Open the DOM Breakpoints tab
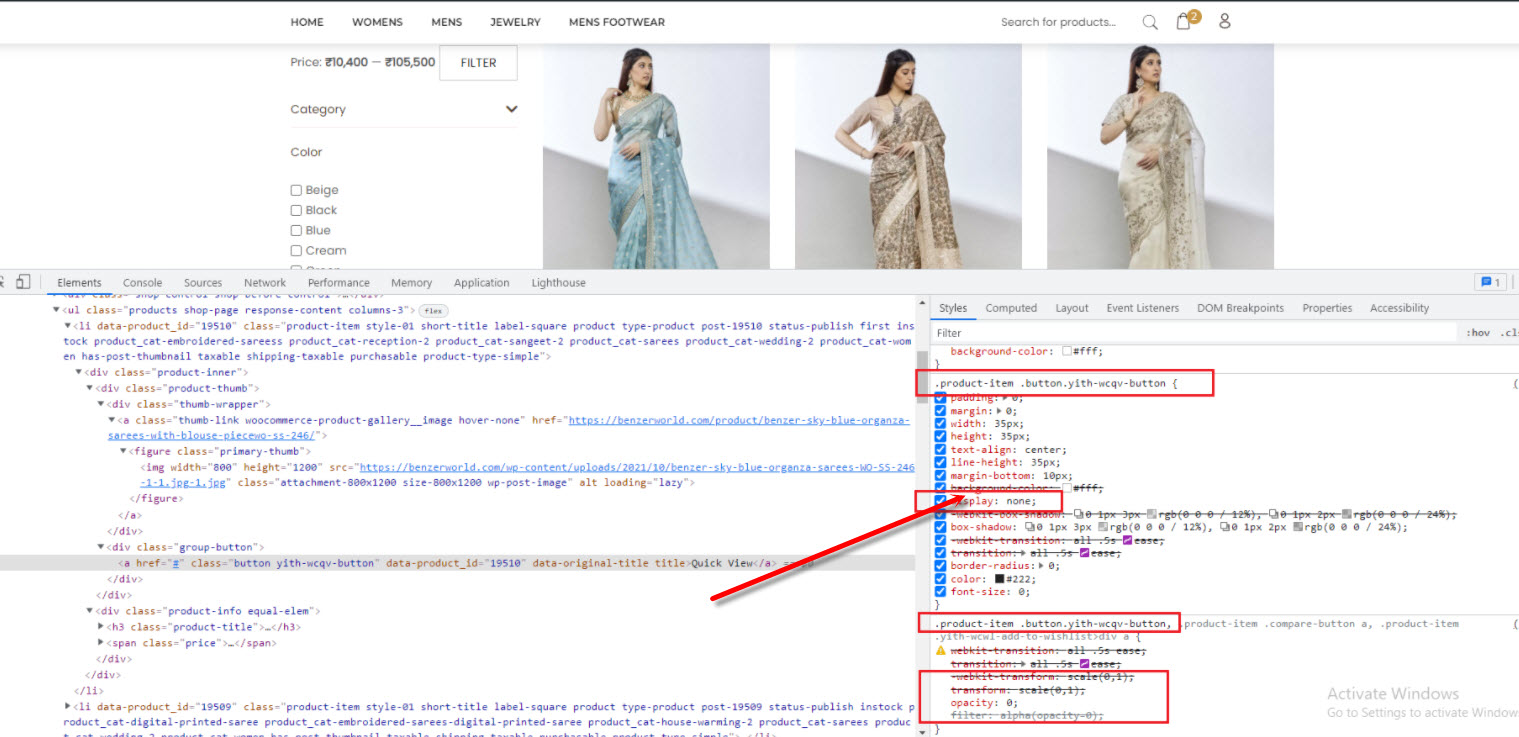 tap(1240, 308)
